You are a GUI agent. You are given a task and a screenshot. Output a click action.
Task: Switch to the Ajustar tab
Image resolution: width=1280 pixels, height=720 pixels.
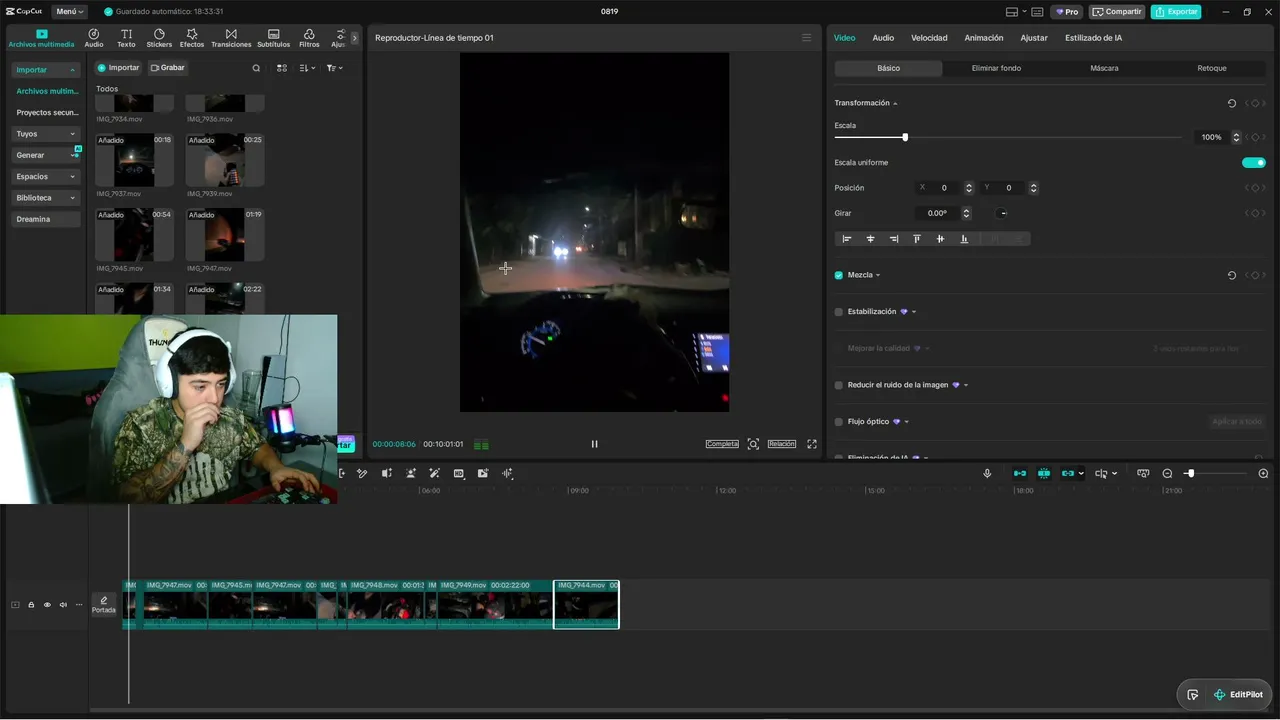1034,38
